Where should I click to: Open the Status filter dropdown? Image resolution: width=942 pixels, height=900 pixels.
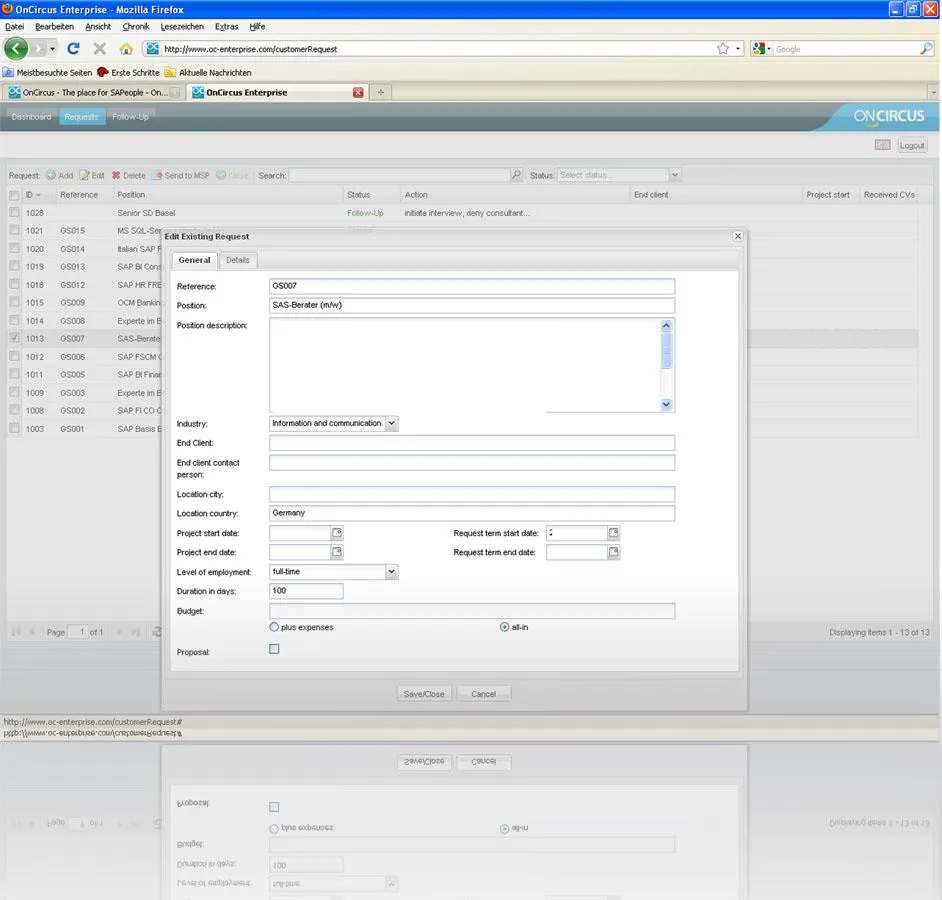point(675,175)
